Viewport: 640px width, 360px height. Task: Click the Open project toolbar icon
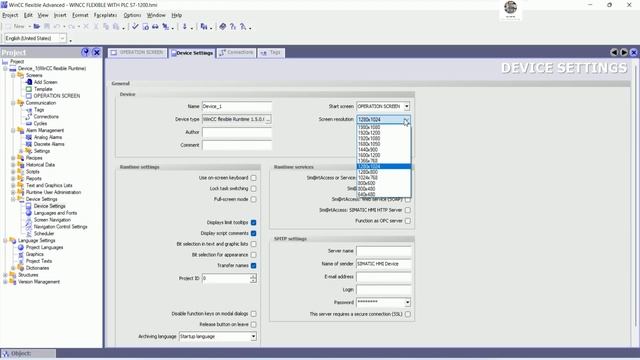(37, 27)
